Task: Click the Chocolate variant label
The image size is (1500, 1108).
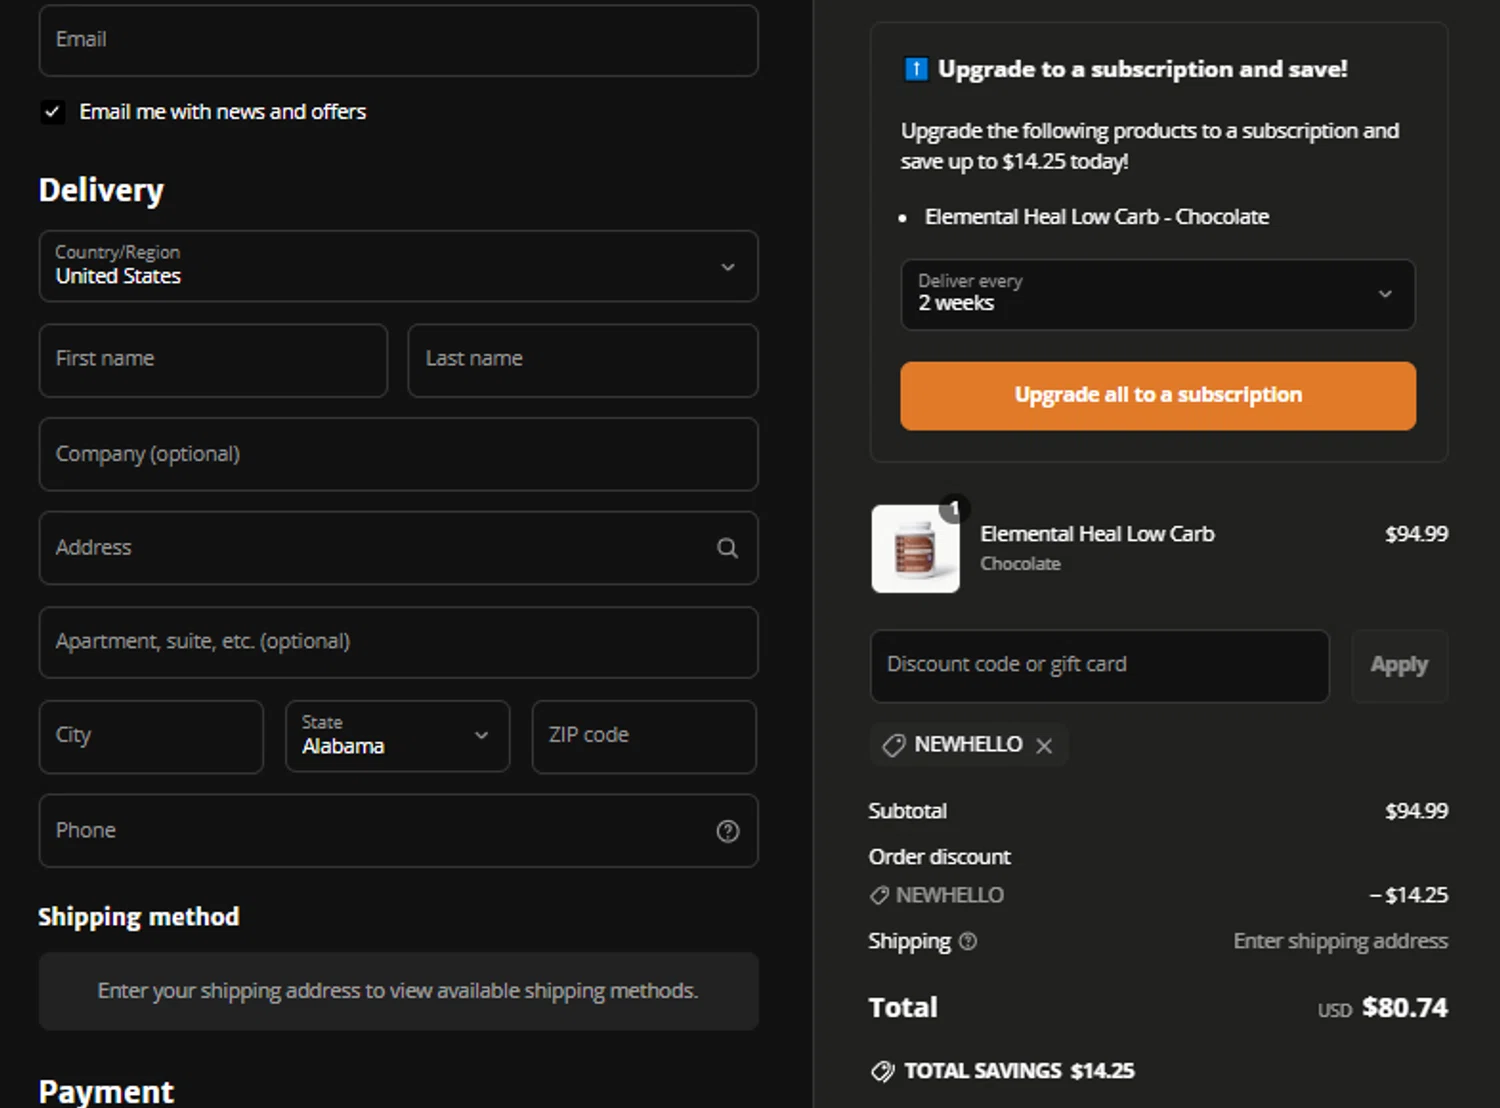Action: [1020, 564]
